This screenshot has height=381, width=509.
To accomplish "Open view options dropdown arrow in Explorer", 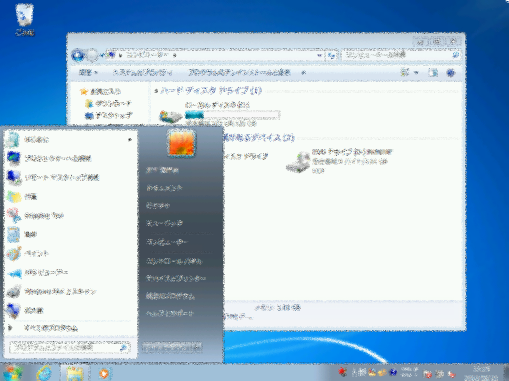I will click(416, 72).
